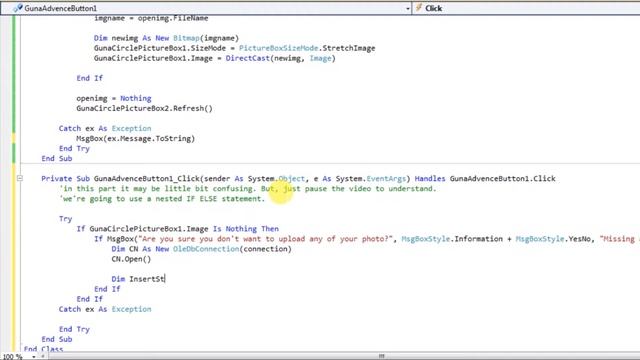This screenshot has height=360, width=640.
Task: Click the 'MsgBoxStyle.YesNo' text
Action: tap(553, 239)
